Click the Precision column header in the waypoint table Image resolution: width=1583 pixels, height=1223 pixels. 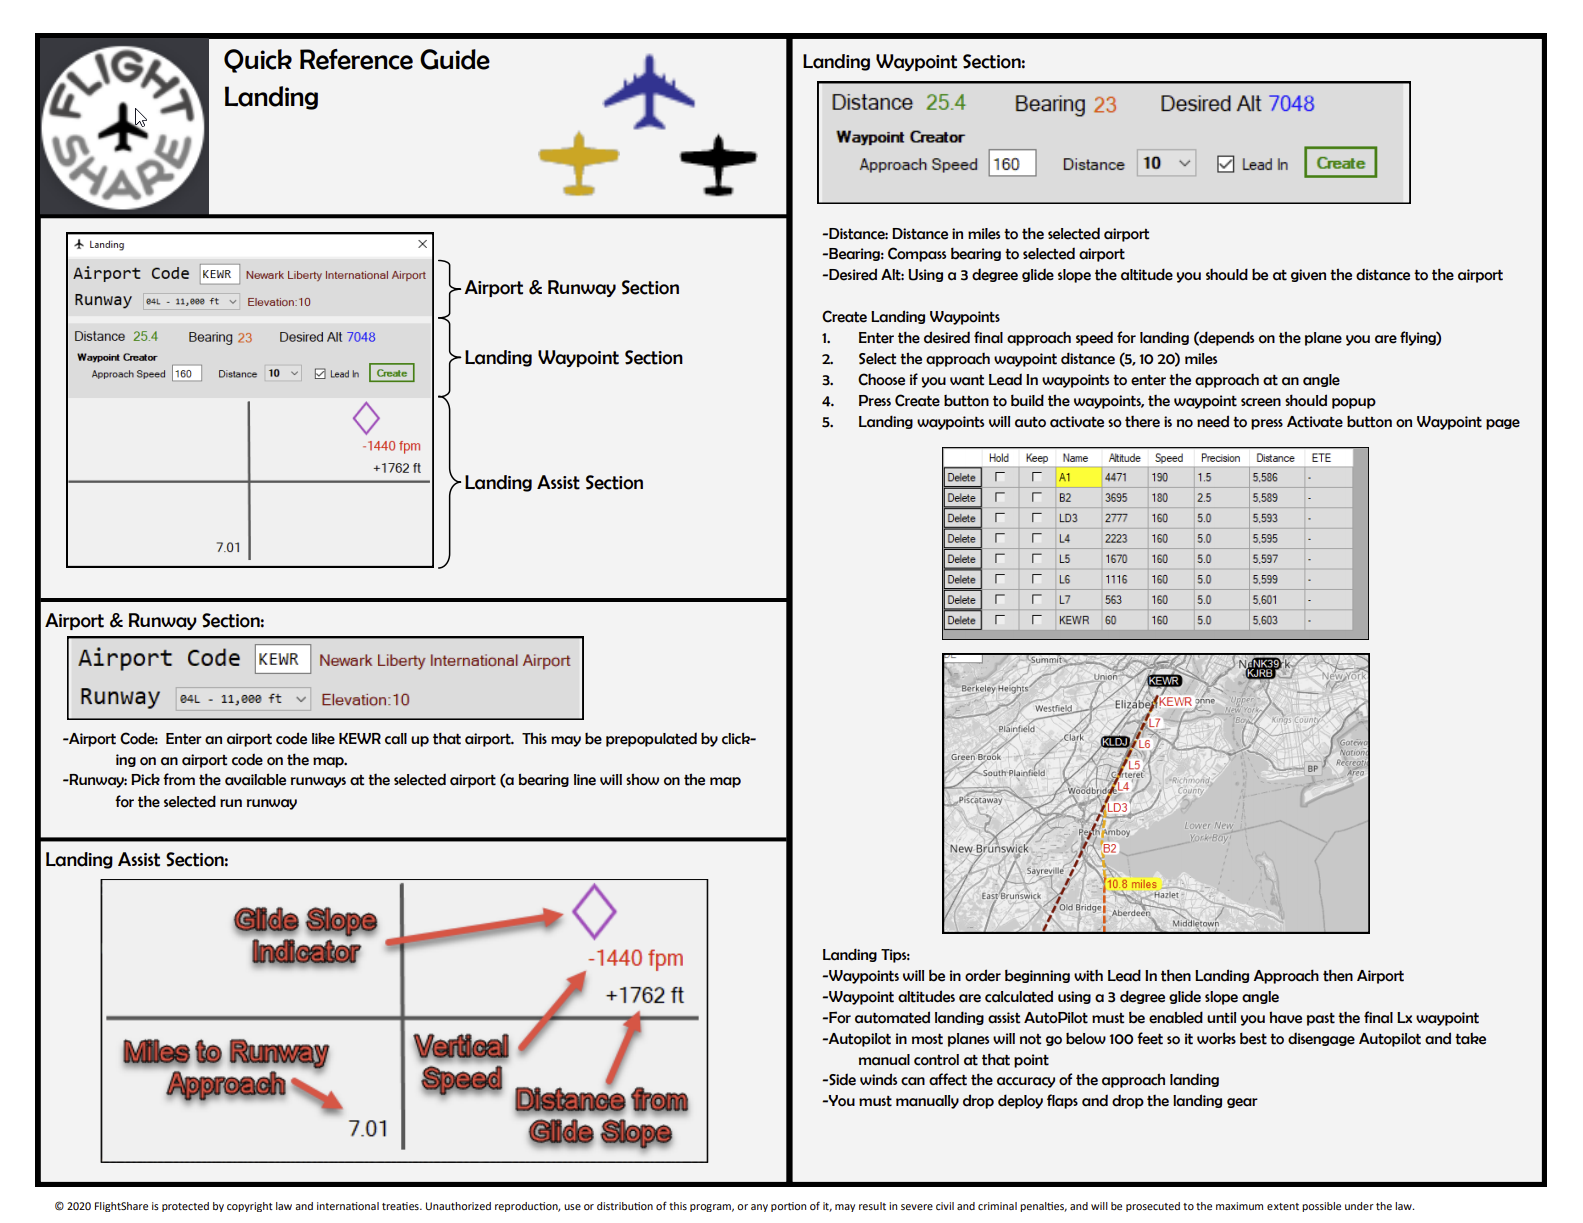(x=1221, y=458)
